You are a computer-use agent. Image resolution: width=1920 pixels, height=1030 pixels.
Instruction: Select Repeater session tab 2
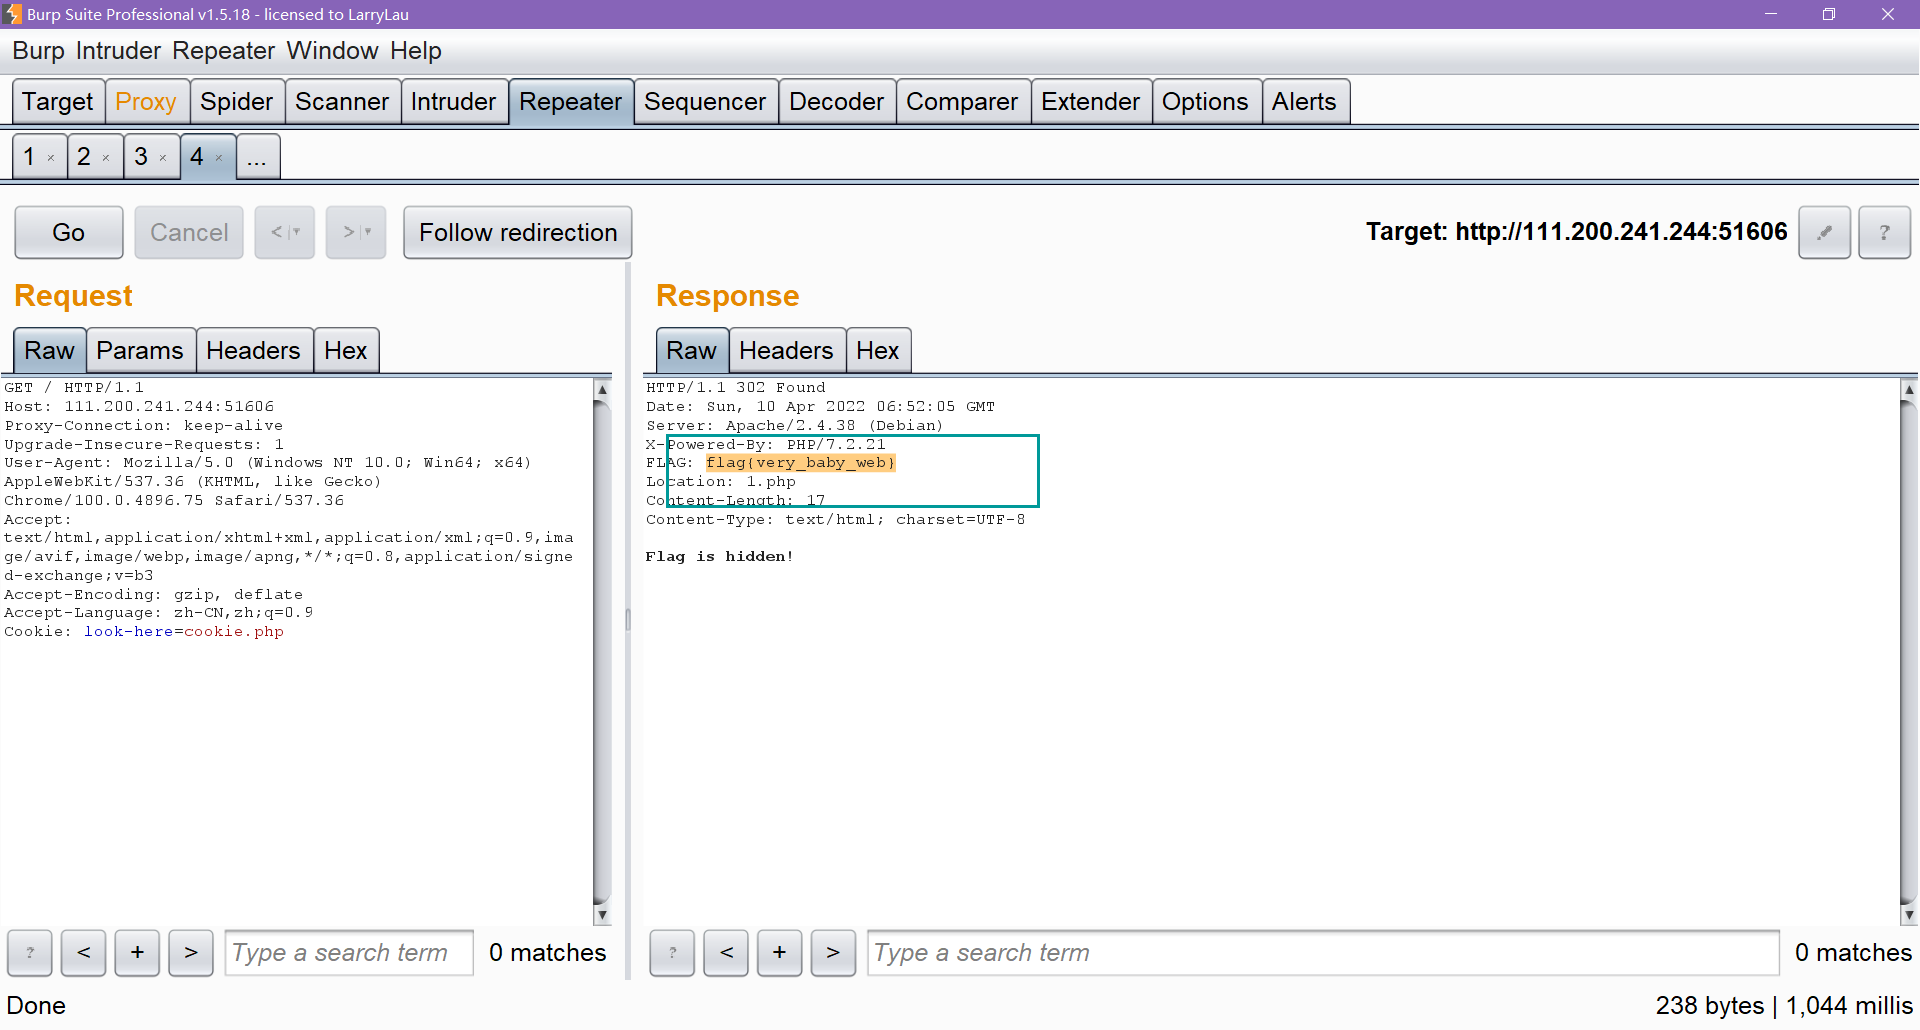(x=85, y=157)
